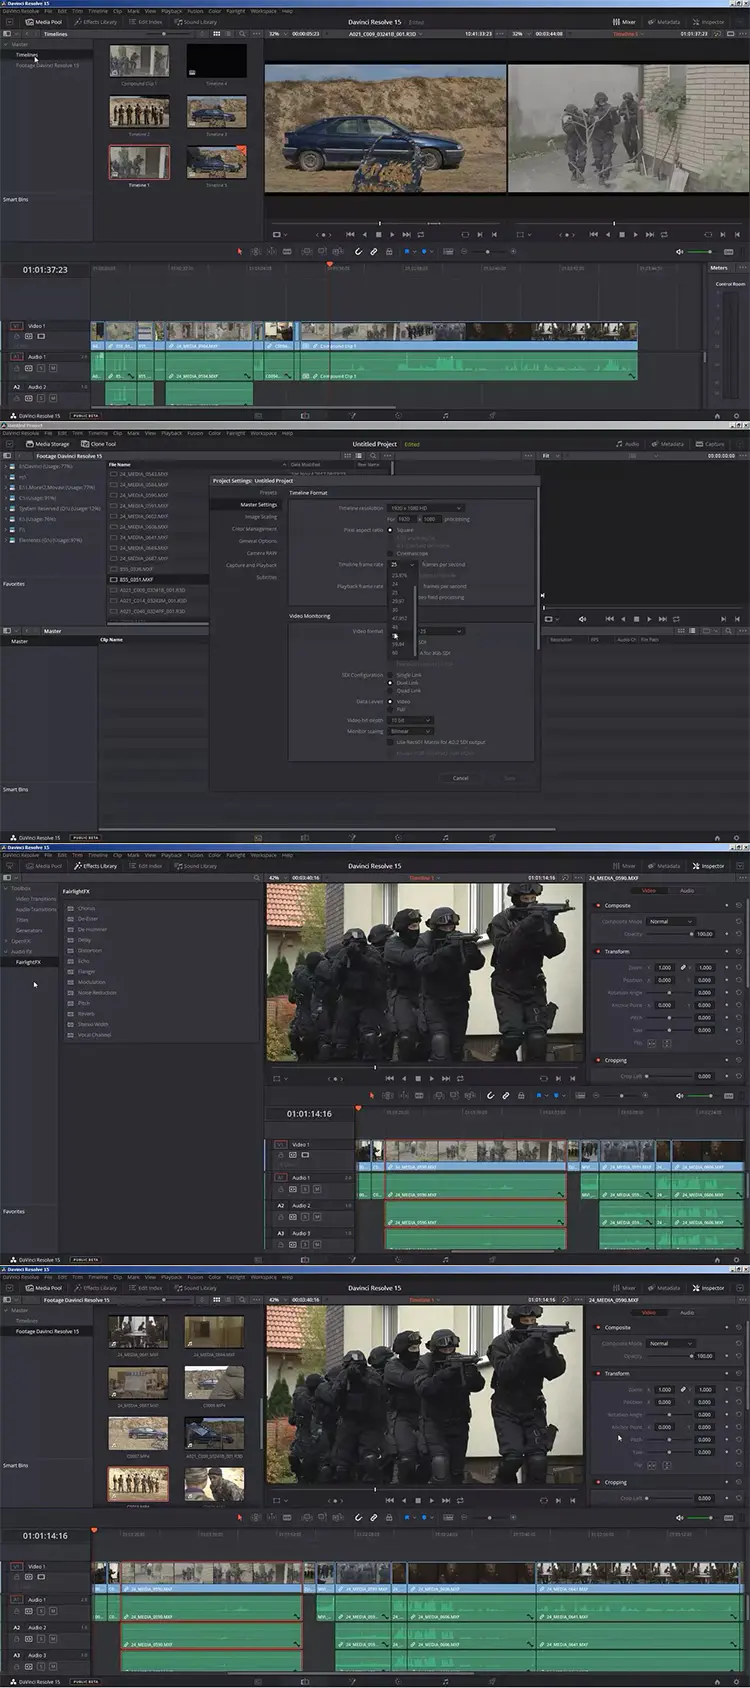Open Color Management in Project Settings

tap(255, 529)
